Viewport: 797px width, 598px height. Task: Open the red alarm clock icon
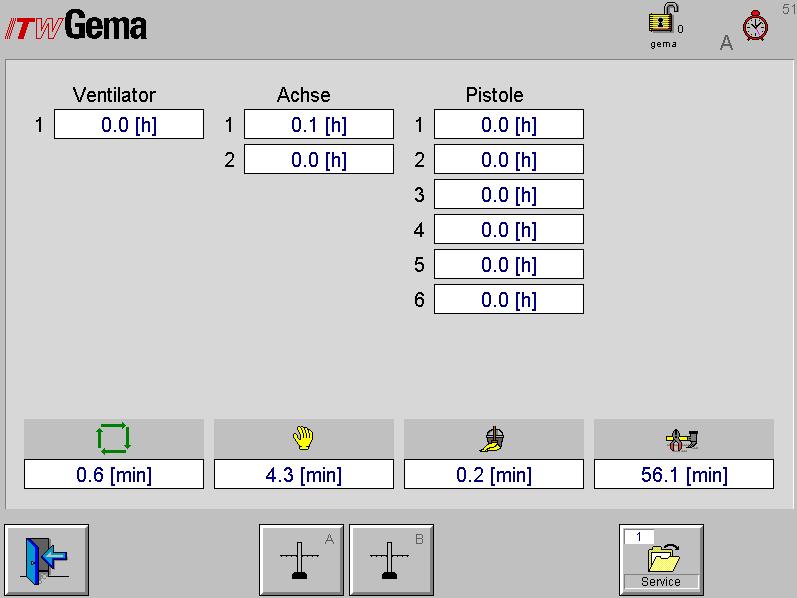tap(755, 25)
